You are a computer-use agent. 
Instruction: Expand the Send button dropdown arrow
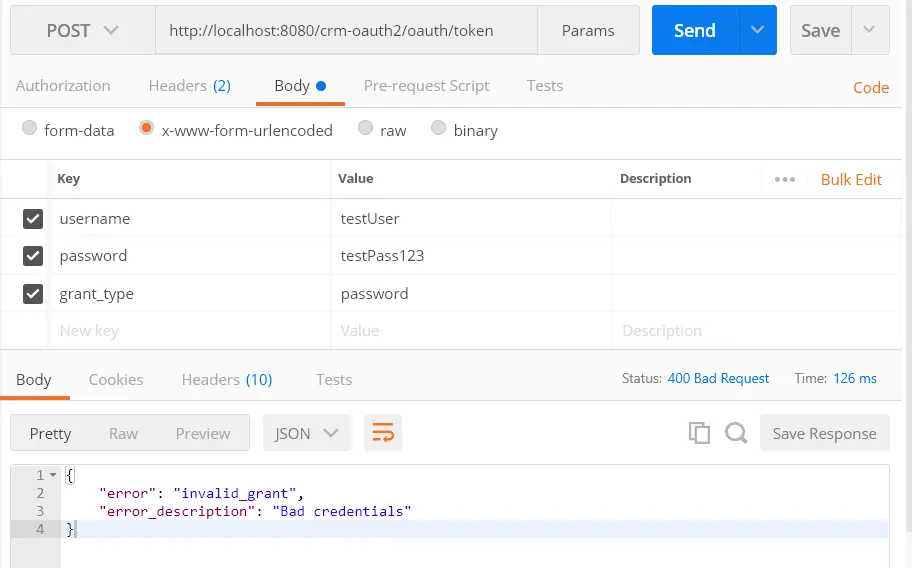click(x=757, y=30)
